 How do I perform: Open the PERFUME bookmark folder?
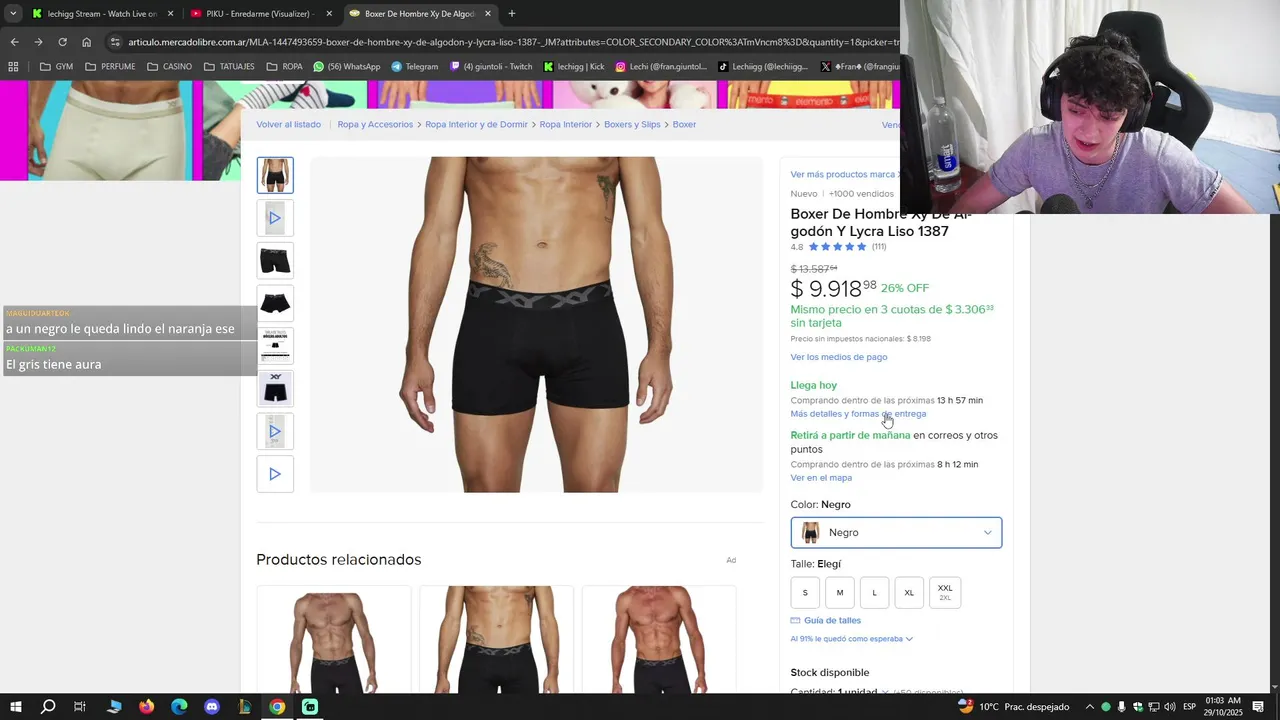110,67
